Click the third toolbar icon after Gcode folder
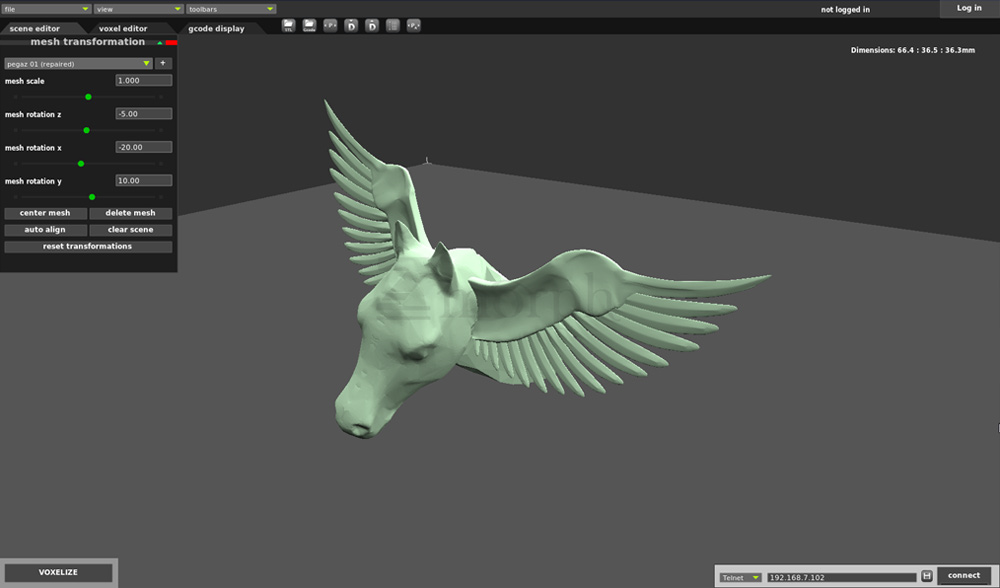This screenshot has height=588, width=1000. pos(372,25)
